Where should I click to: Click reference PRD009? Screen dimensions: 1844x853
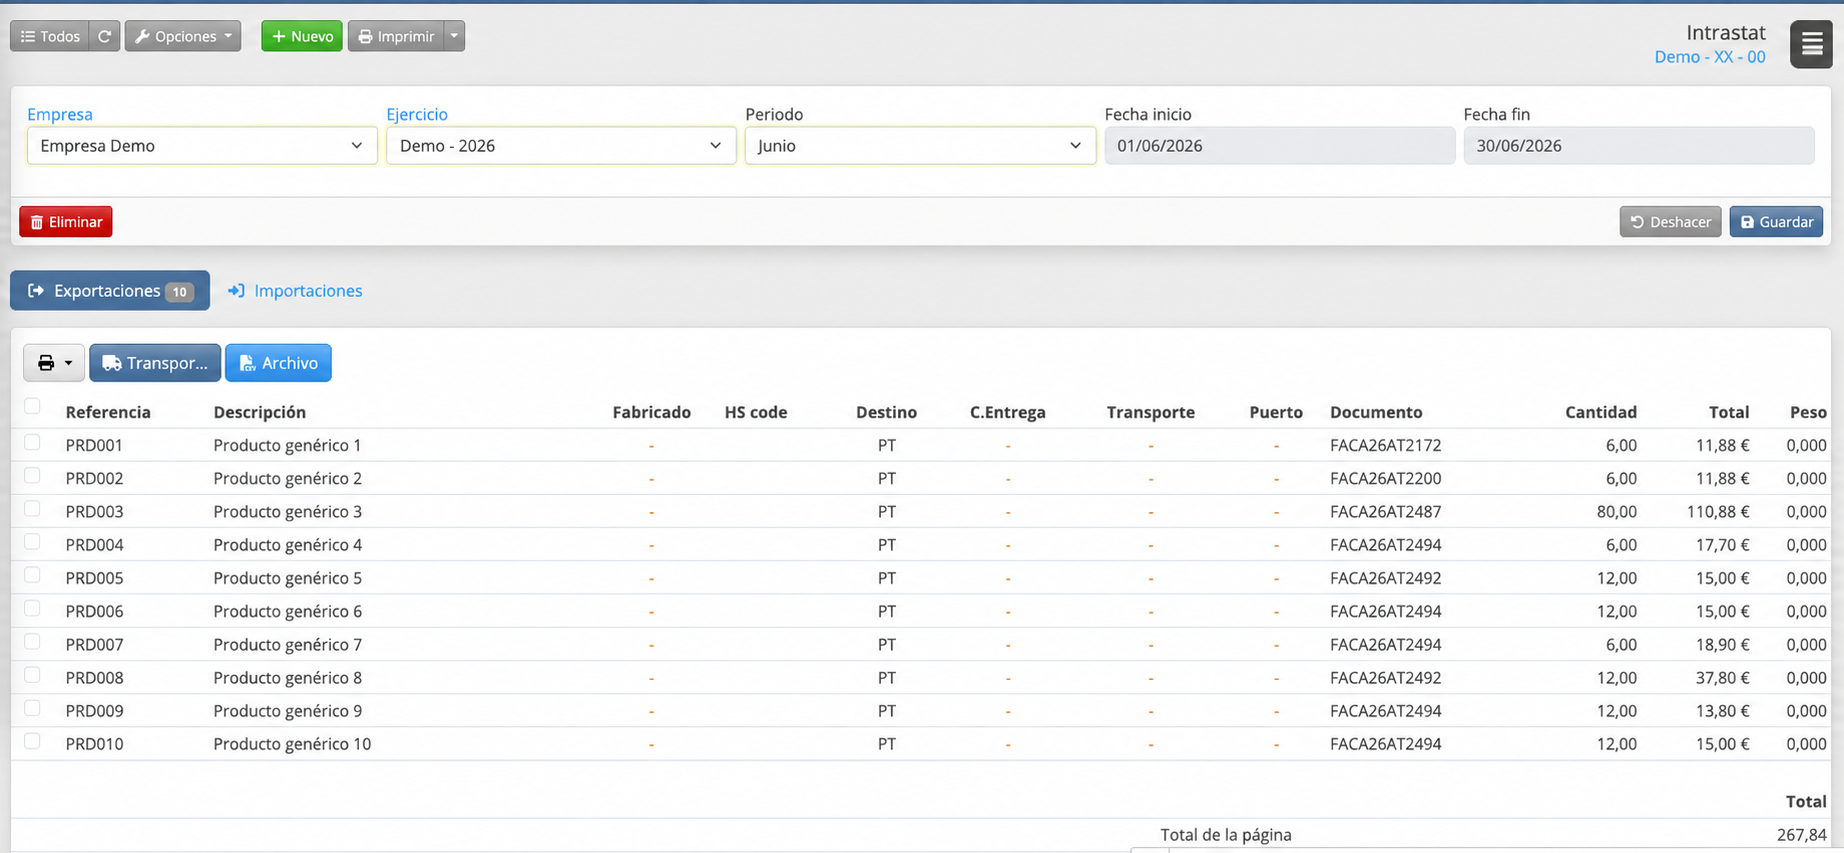click(95, 711)
